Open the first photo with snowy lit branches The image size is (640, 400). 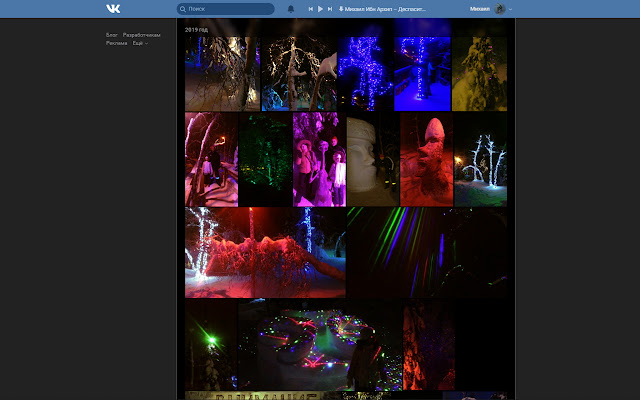pos(222,74)
